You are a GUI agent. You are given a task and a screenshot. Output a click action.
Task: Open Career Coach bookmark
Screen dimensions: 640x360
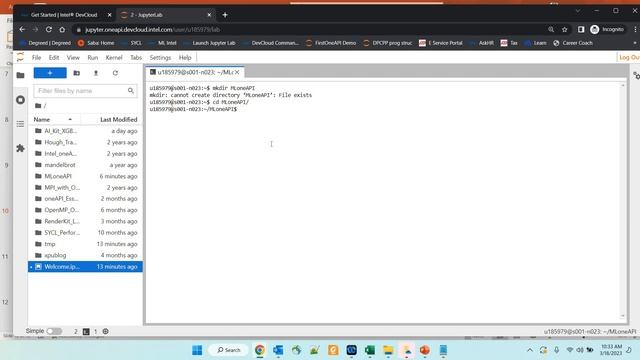[x=573, y=43]
